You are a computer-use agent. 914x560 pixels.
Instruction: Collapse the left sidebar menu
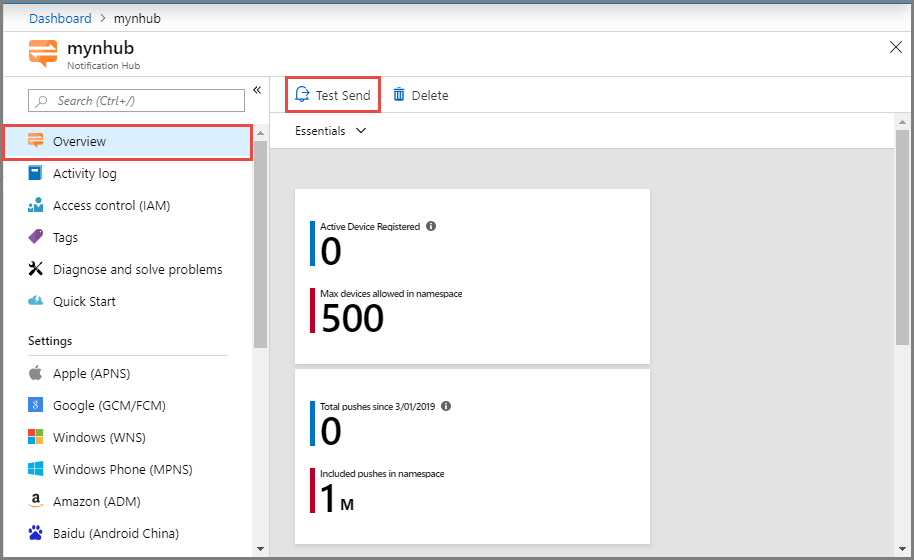(257, 90)
